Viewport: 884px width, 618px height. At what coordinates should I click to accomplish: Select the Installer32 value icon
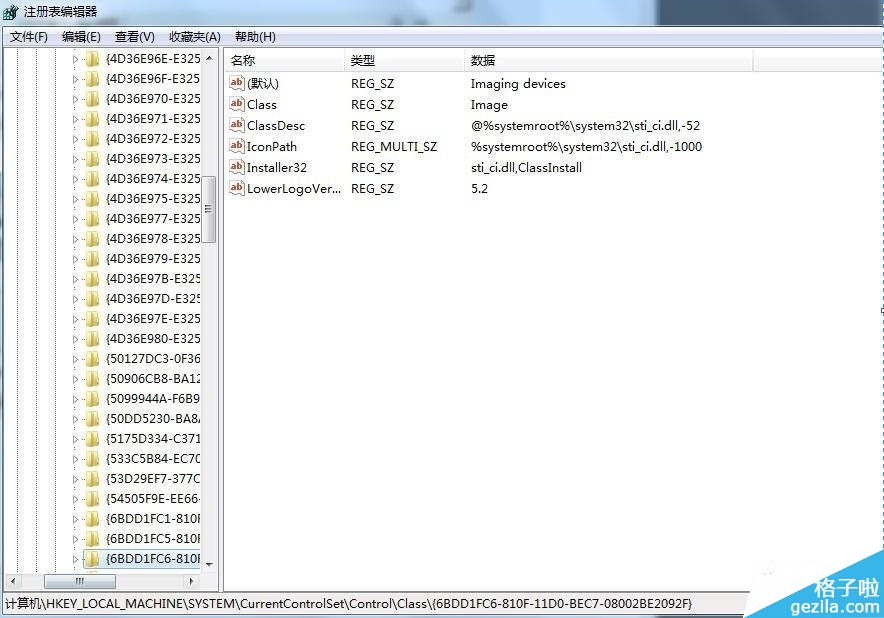(237, 168)
